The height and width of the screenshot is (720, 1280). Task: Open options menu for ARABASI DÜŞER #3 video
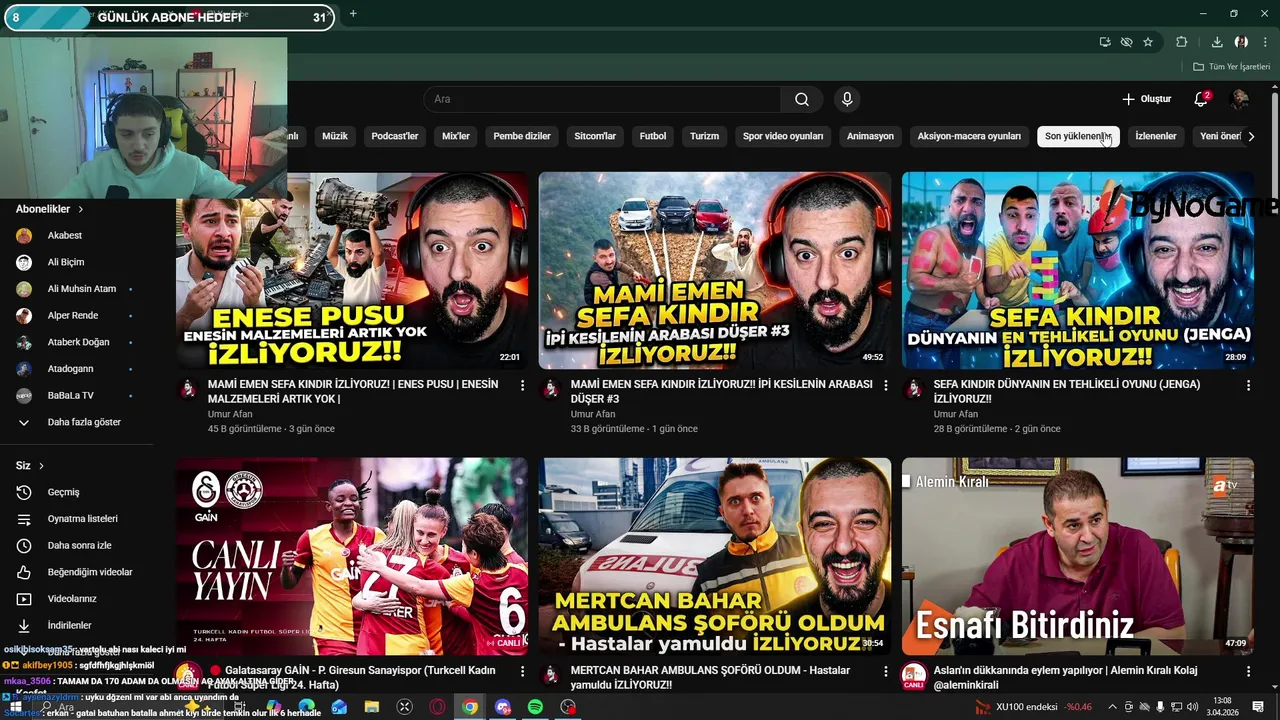[x=885, y=385]
